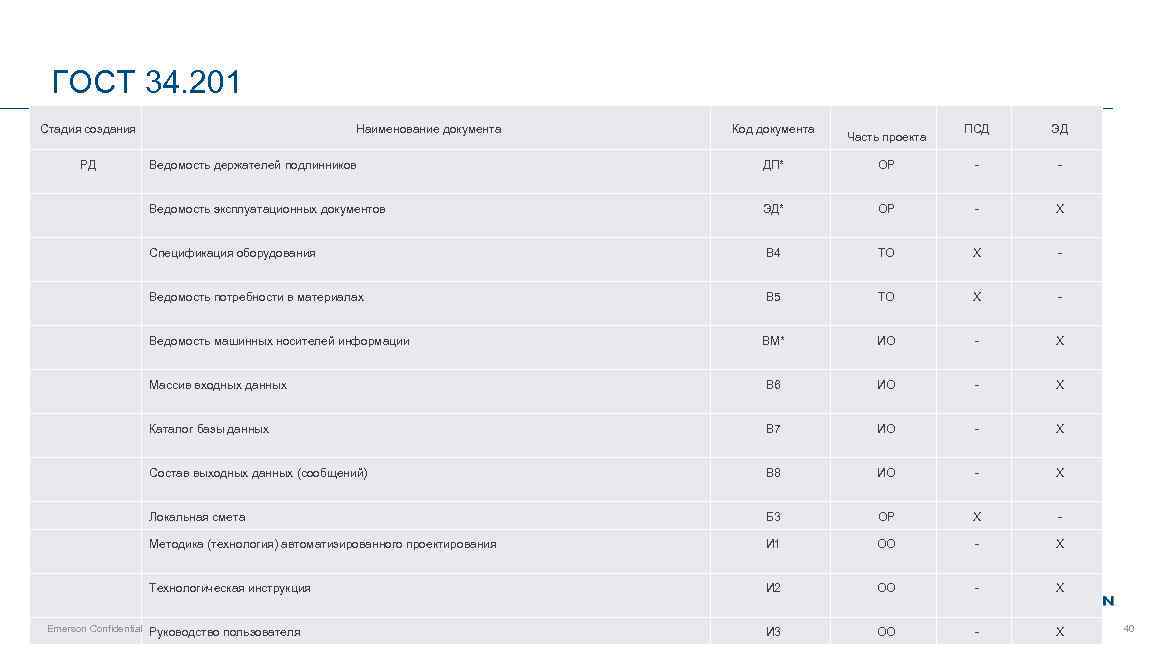Click the slide title ГОСТ 34.201
Image resolution: width=1152 pixels, height=648 pixels.
click(146, 82)
